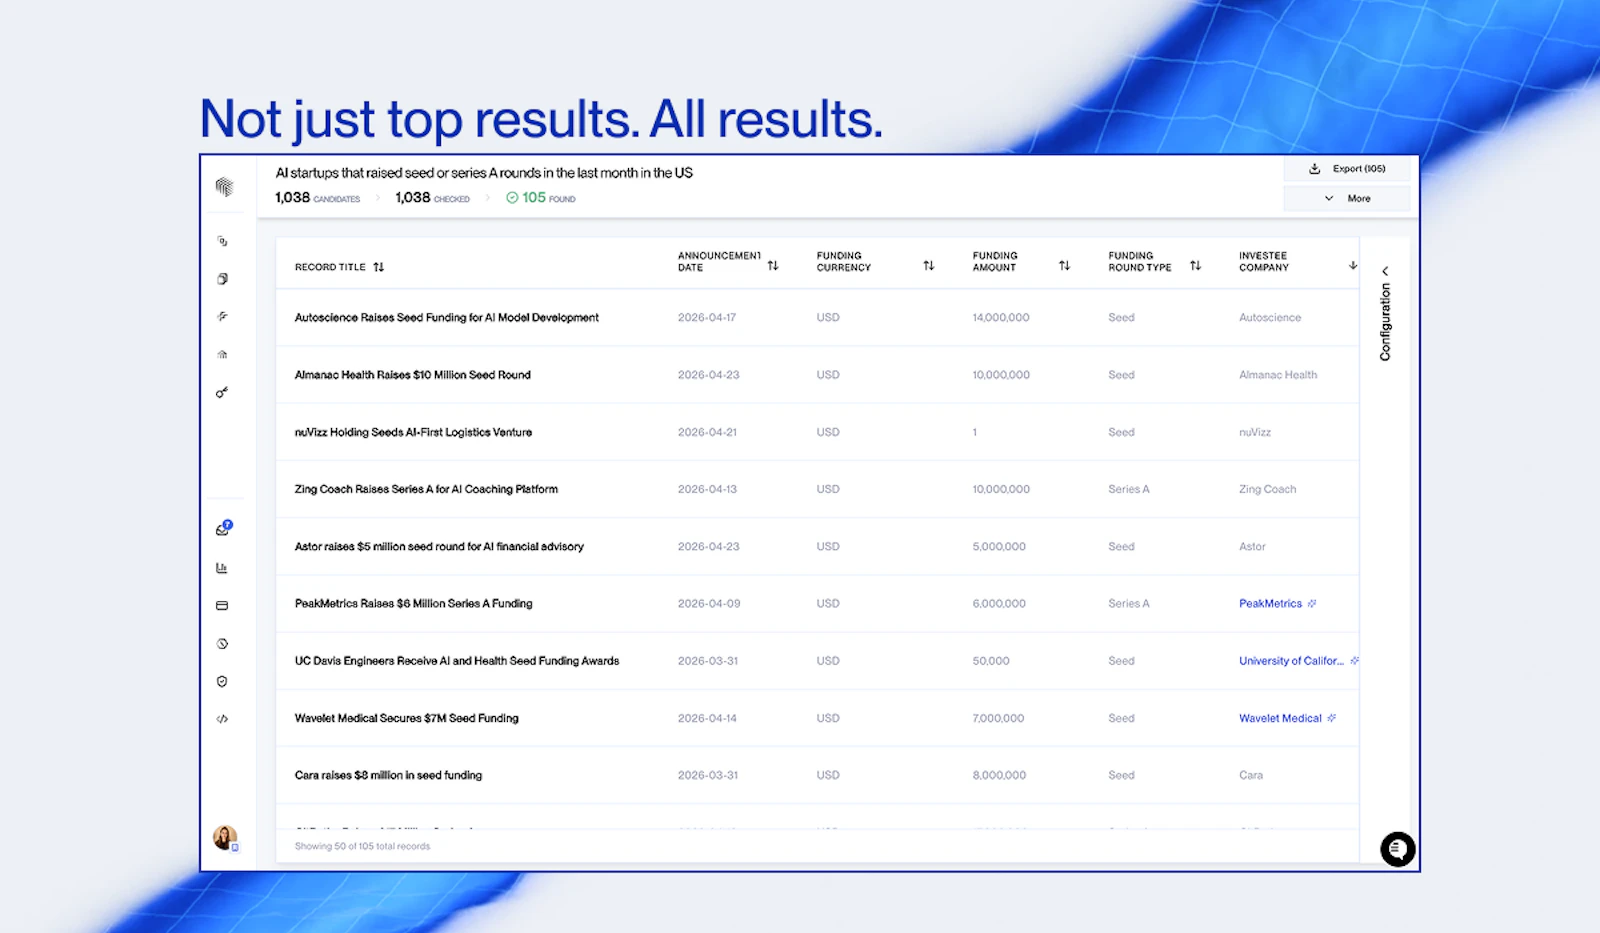Click date 2026-04-09 in PeakMetrics row

click(709, 604)
